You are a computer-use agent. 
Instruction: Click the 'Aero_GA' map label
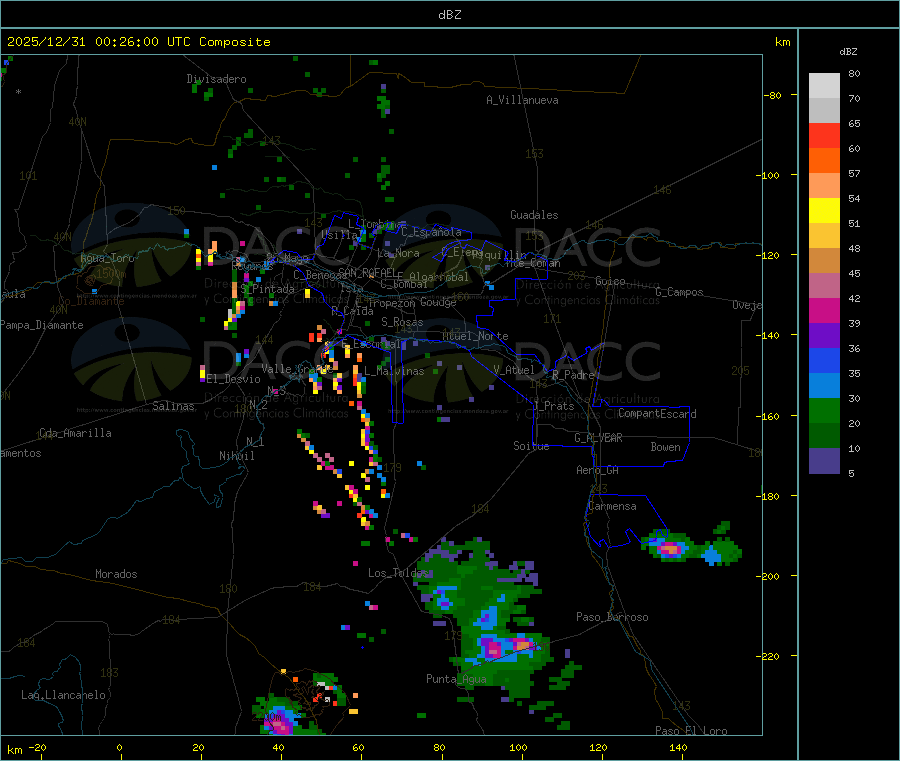pyautogui.click(x=598, y=470)
